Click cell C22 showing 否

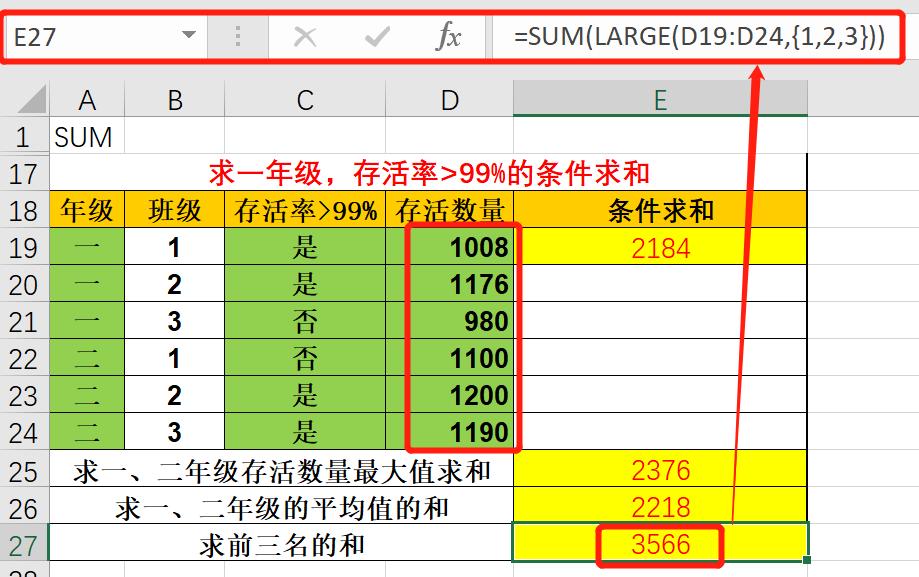pyautogui.click(x=305, y=358)
